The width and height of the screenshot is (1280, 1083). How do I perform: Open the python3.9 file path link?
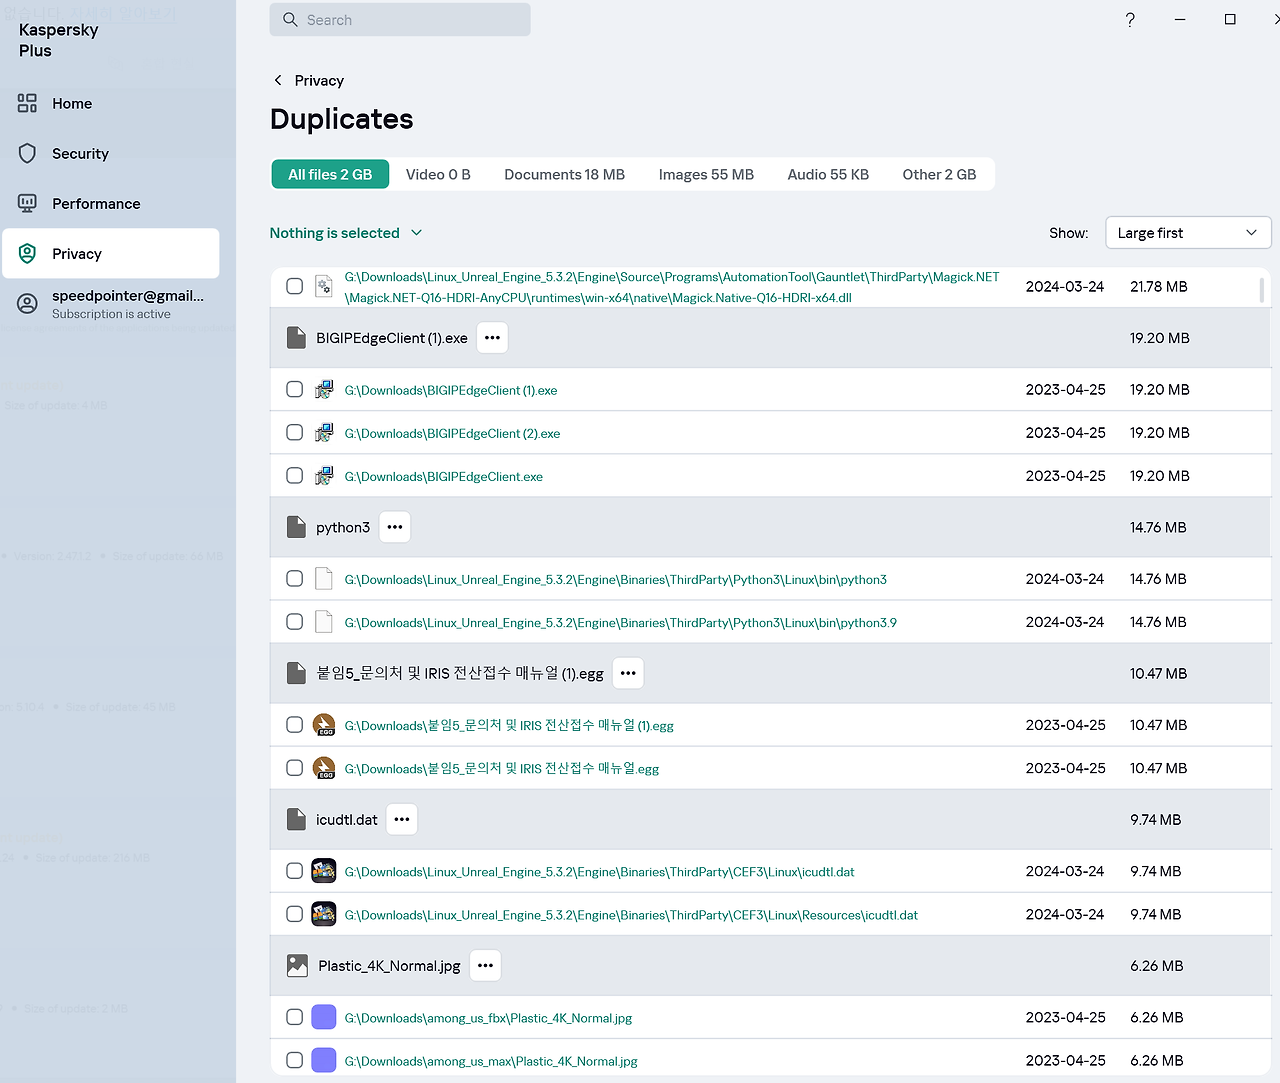tap(620, 622)
